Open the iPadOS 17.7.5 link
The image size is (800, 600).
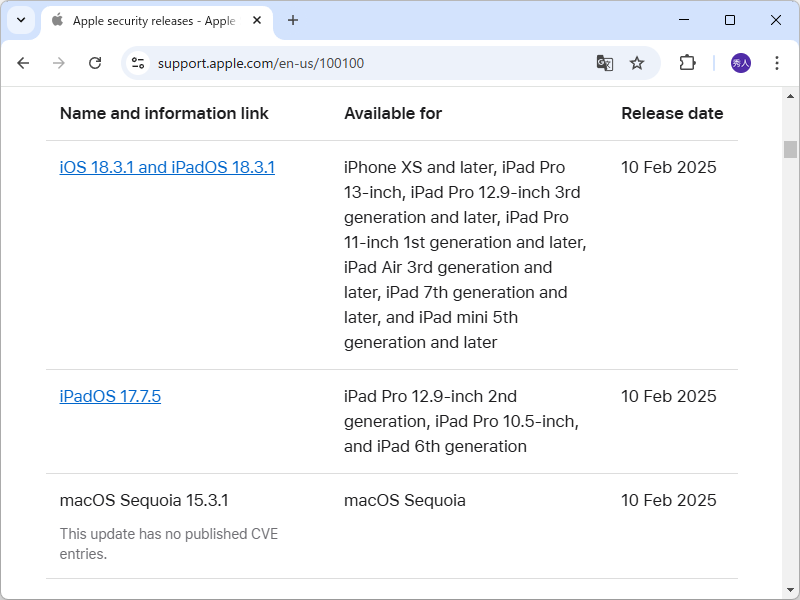click(x=110, y=396)
